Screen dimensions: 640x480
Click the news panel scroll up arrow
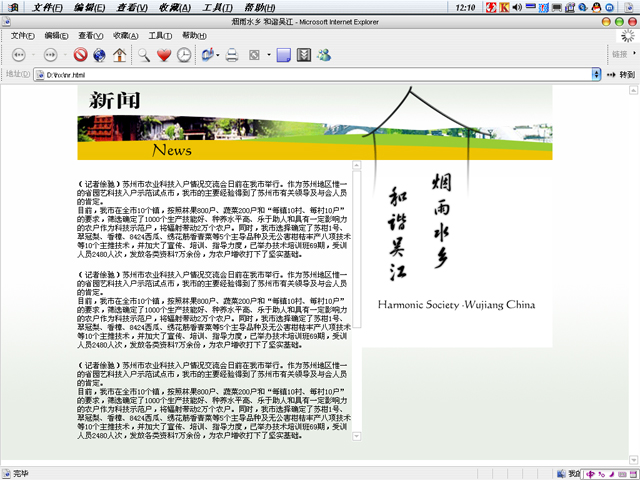click(356, 165)
